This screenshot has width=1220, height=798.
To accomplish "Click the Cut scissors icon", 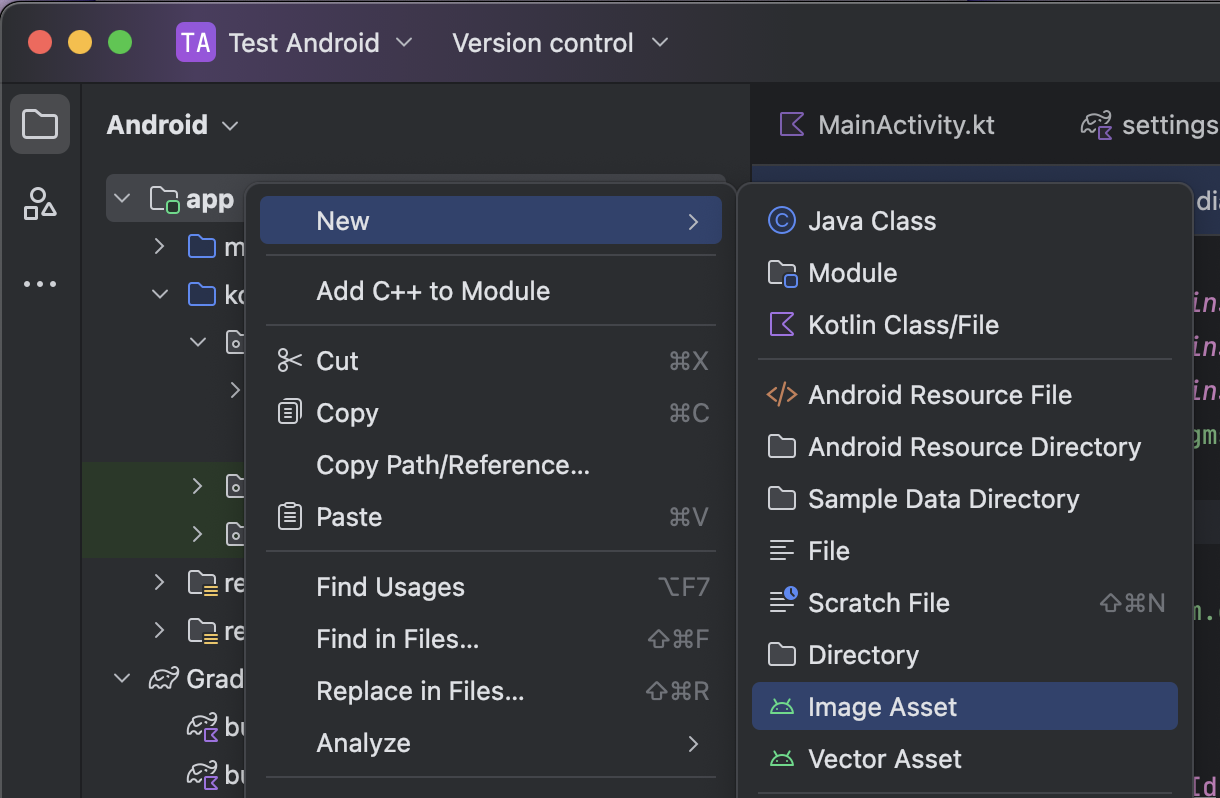I will point(290,361).
